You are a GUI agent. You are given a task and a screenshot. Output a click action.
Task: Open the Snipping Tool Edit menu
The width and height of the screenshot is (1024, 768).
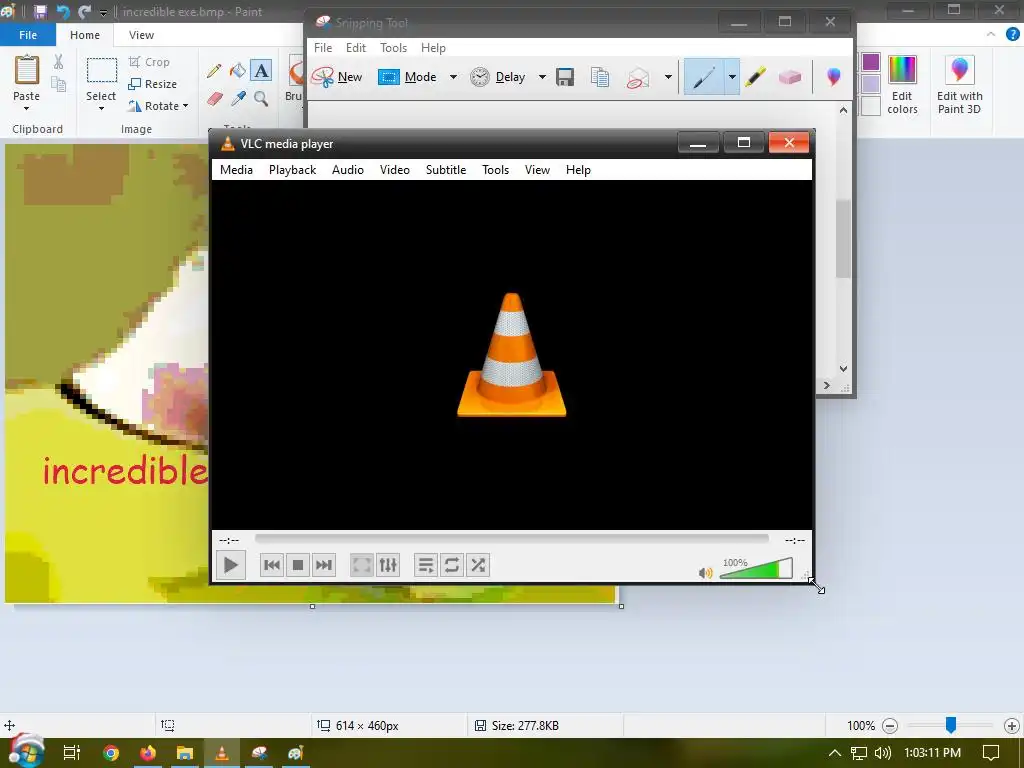coord(356,48)
